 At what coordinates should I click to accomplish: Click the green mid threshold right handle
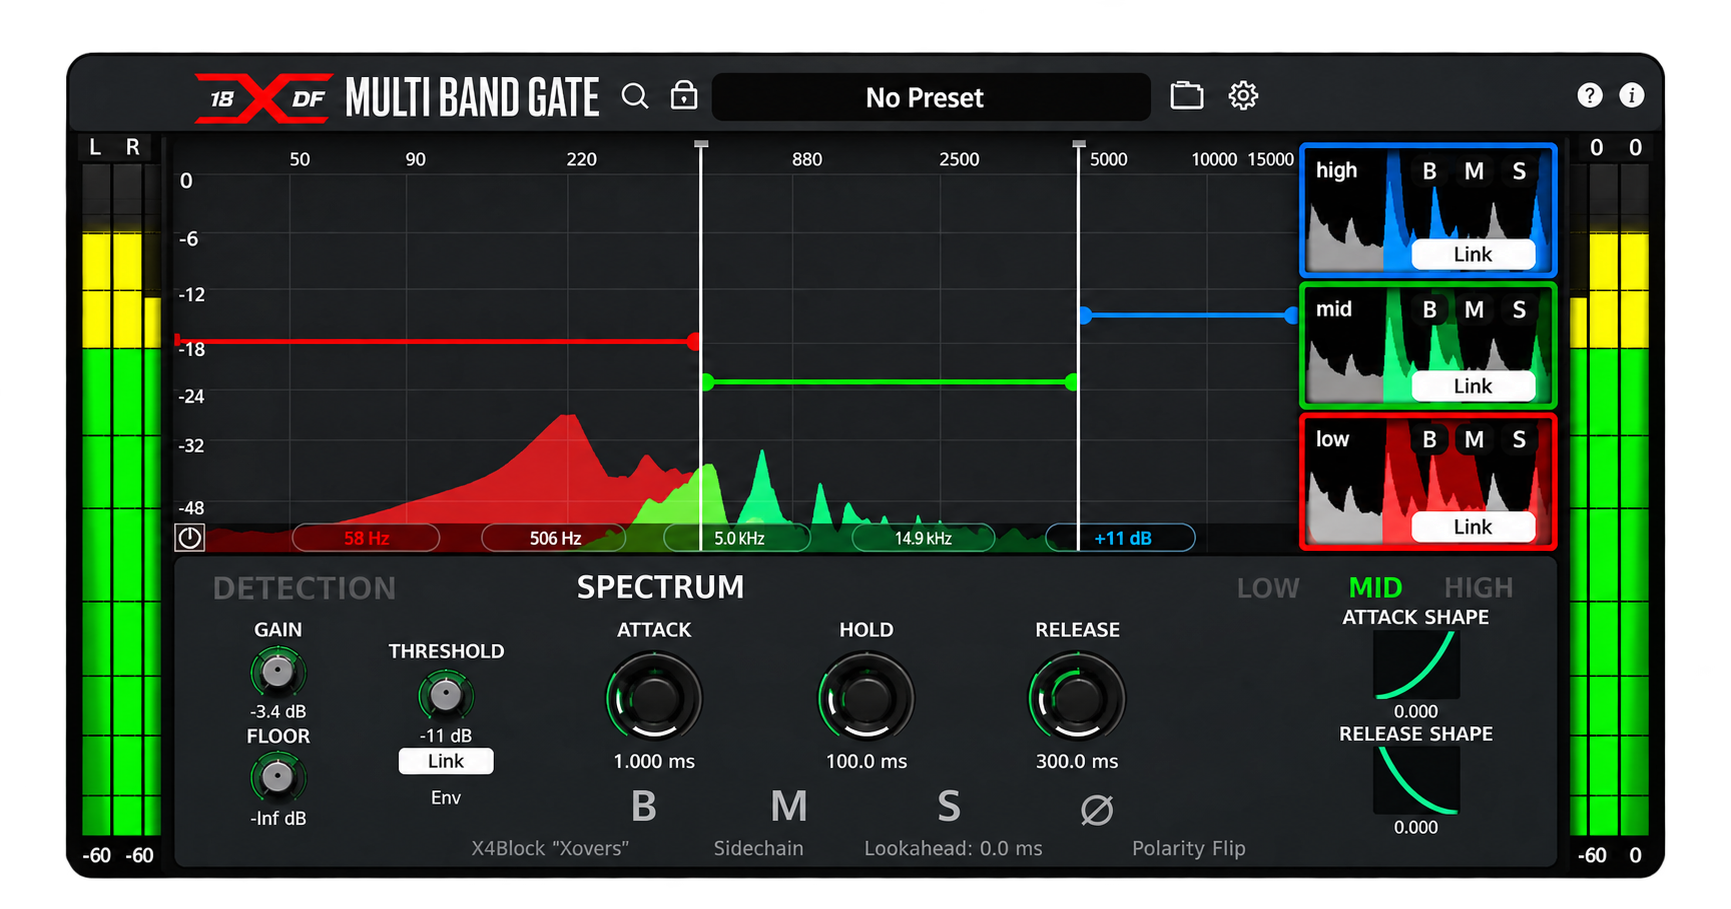click(1072, 382)
